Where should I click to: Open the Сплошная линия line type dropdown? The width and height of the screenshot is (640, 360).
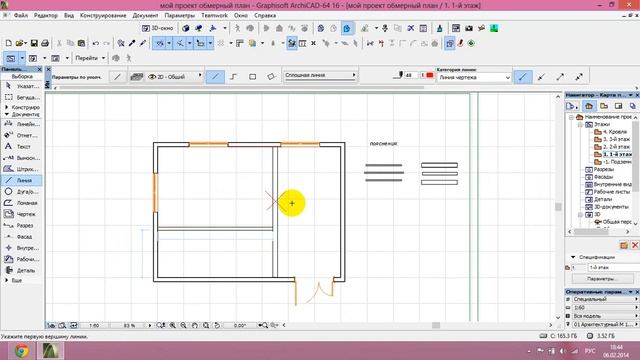coord(320,76)
